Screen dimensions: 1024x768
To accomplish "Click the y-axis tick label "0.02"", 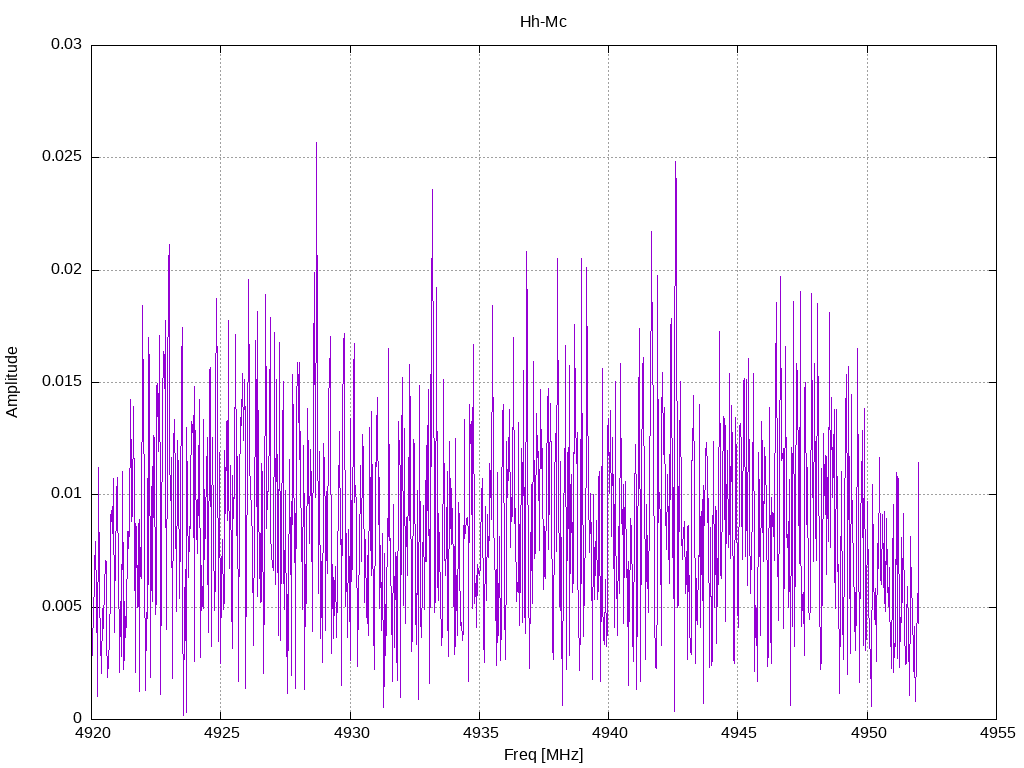I will (x=67, y=269).
